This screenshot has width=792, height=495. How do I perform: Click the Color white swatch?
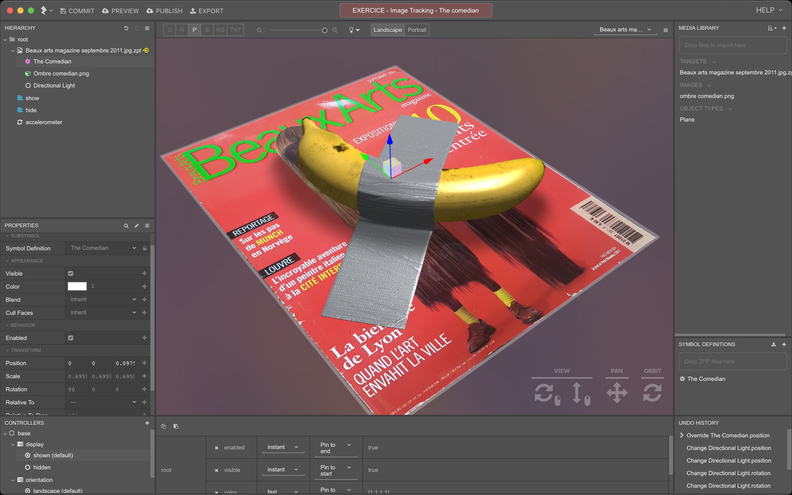pyautogui.click(x=77, y=286)
